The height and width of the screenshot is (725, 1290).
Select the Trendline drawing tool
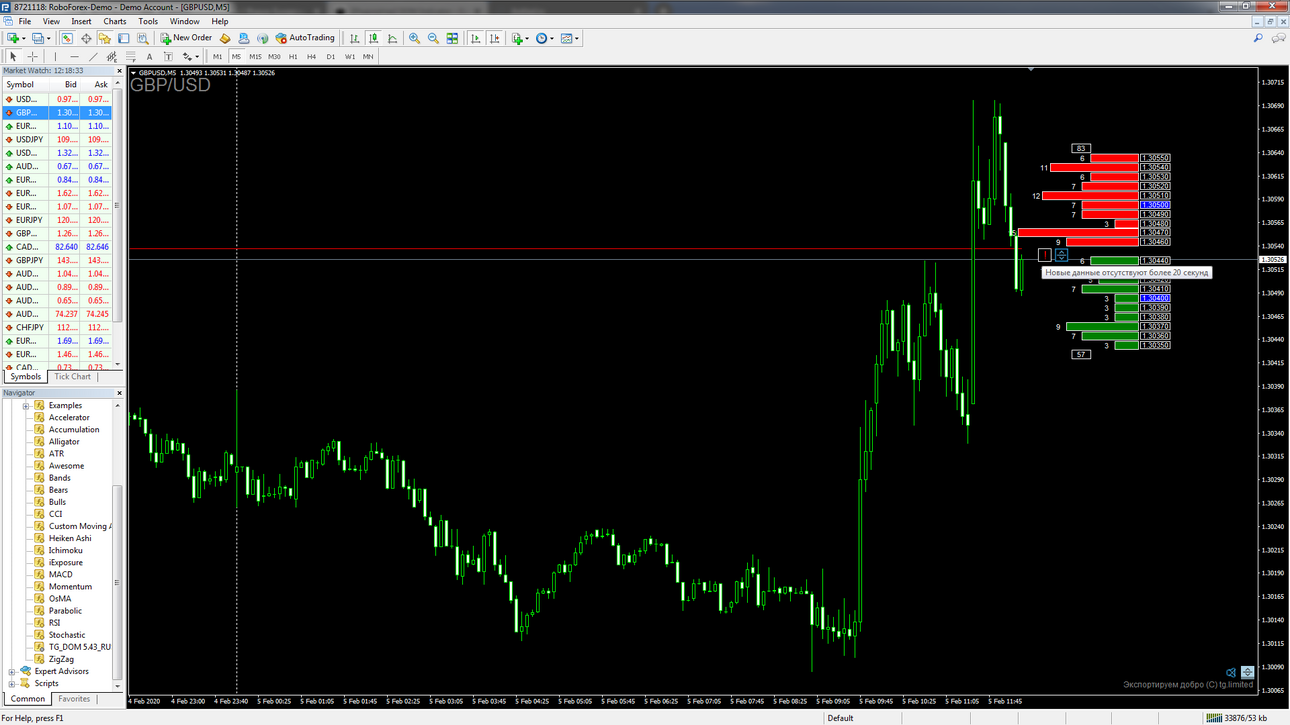click(x=93, y=56)
